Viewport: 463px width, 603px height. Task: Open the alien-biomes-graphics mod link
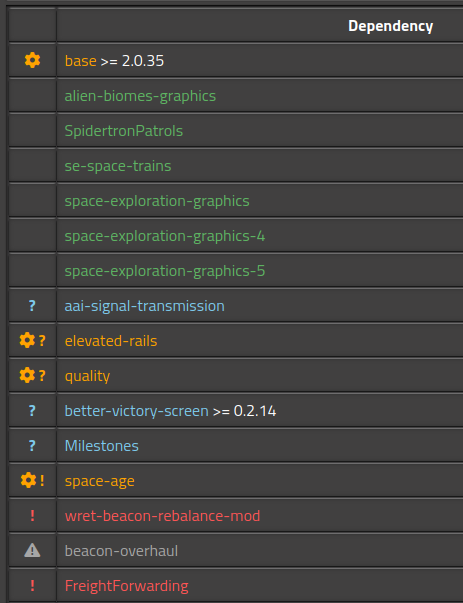[x=140, y=96]
